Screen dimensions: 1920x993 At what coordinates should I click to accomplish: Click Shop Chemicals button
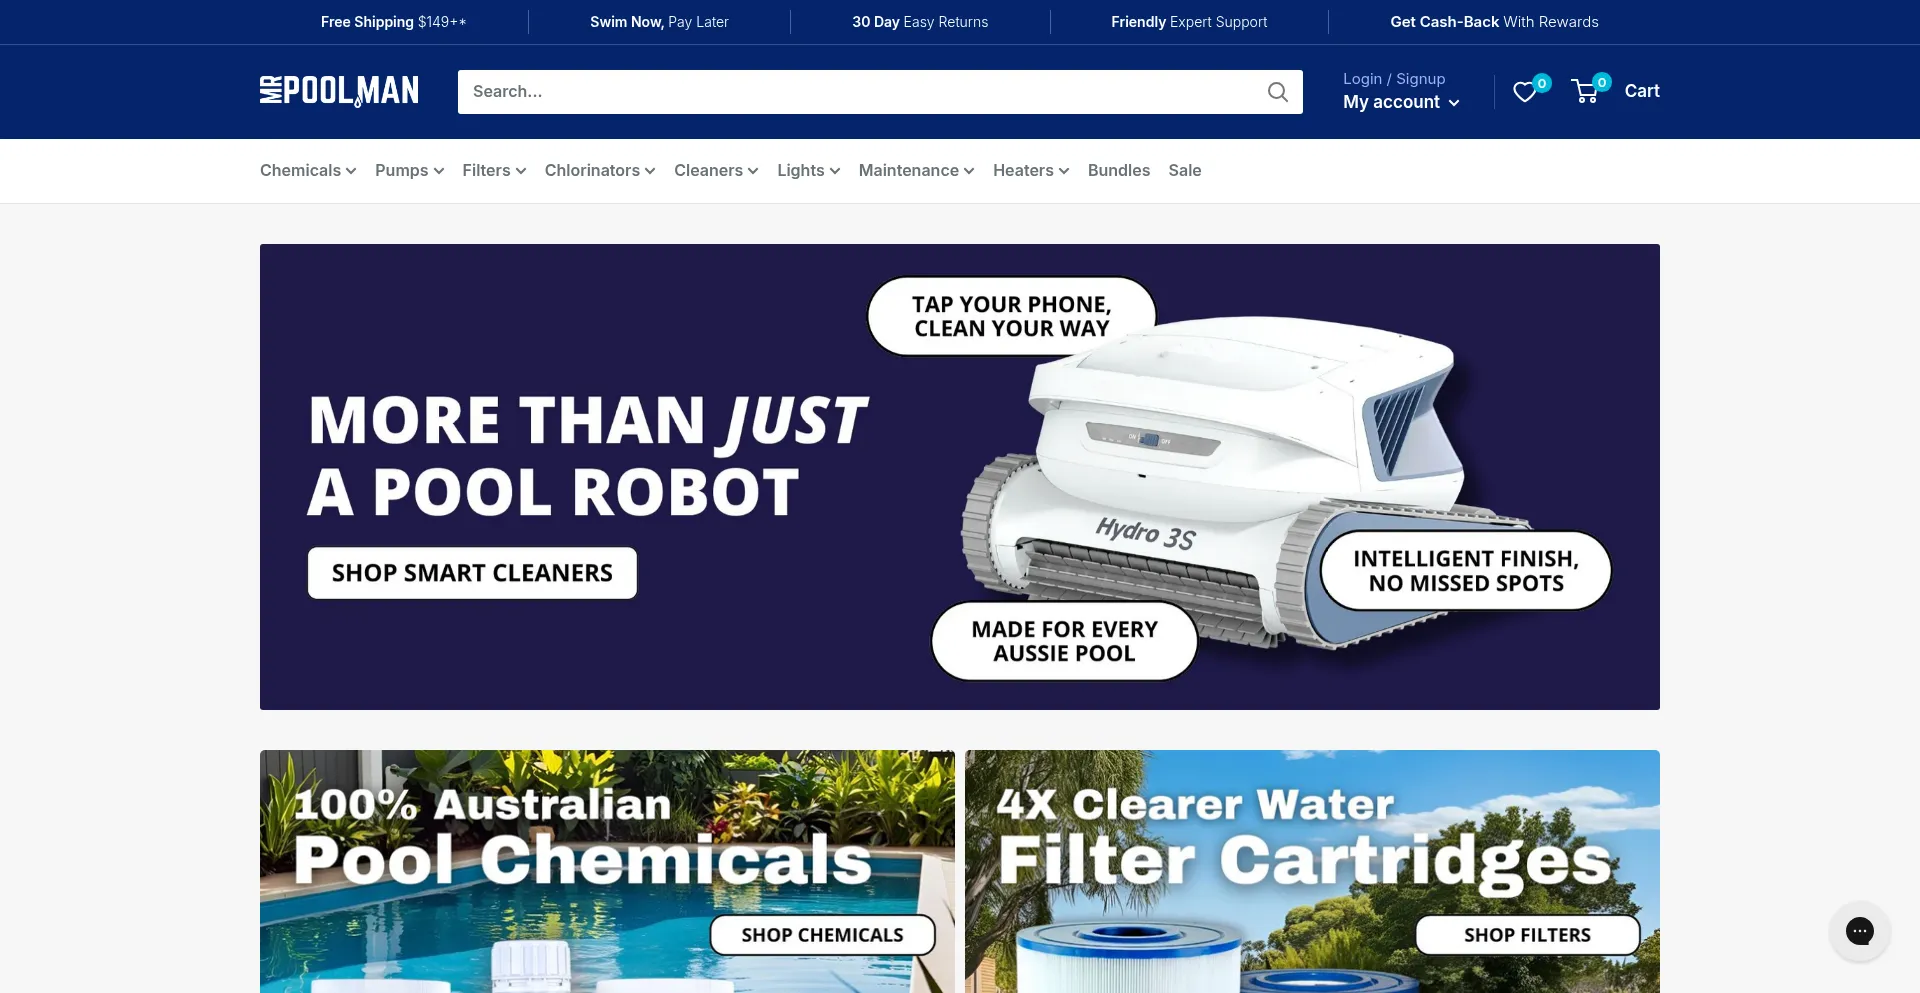(822, 935)
